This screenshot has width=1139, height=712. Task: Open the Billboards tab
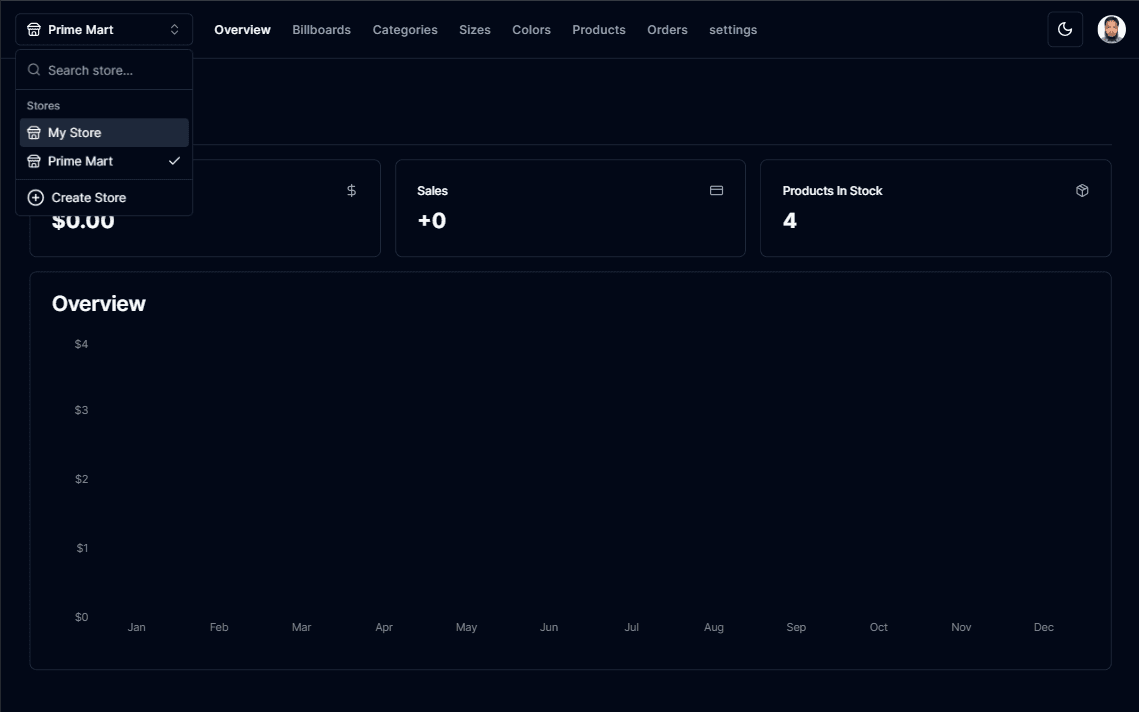pos(321,30)
